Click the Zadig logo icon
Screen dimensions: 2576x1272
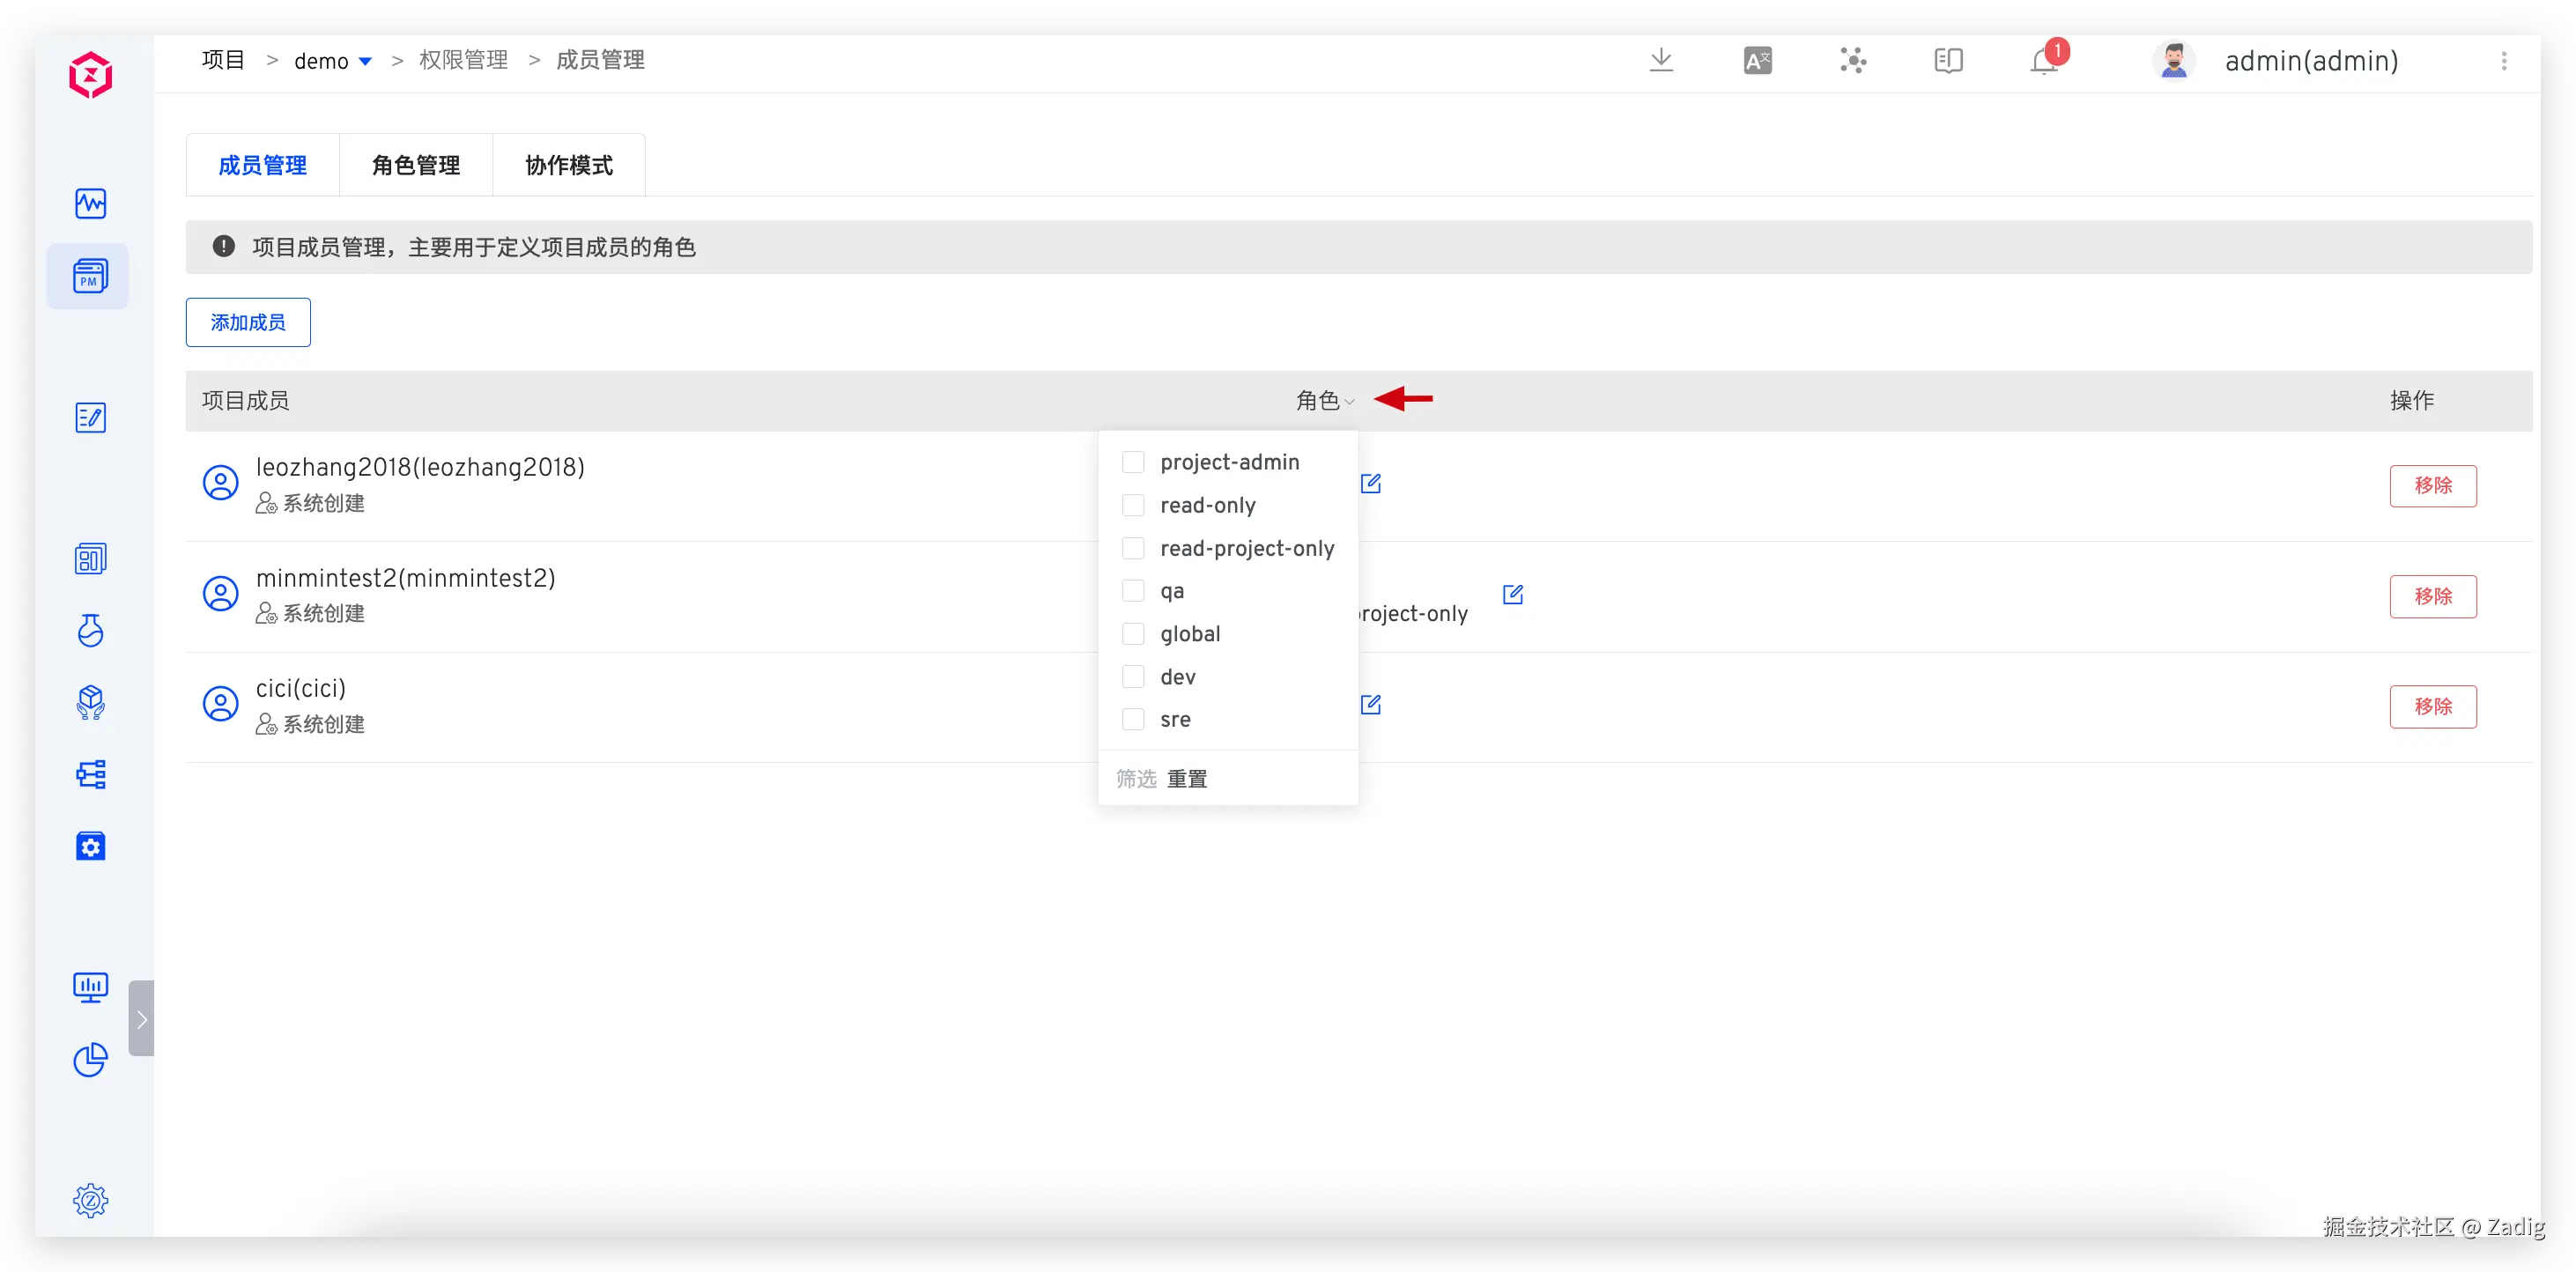click(90, 75)
